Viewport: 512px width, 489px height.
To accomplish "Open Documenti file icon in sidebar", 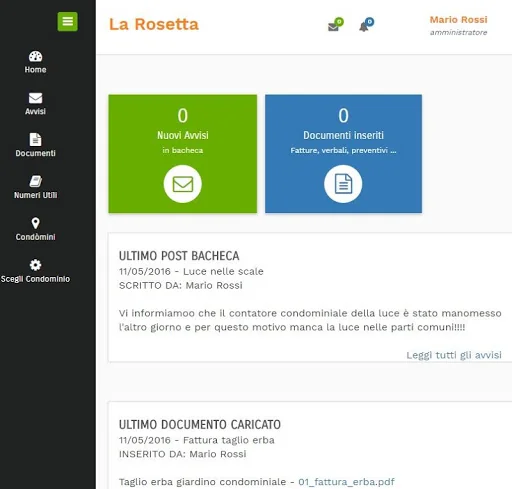I will click(35, 139).
